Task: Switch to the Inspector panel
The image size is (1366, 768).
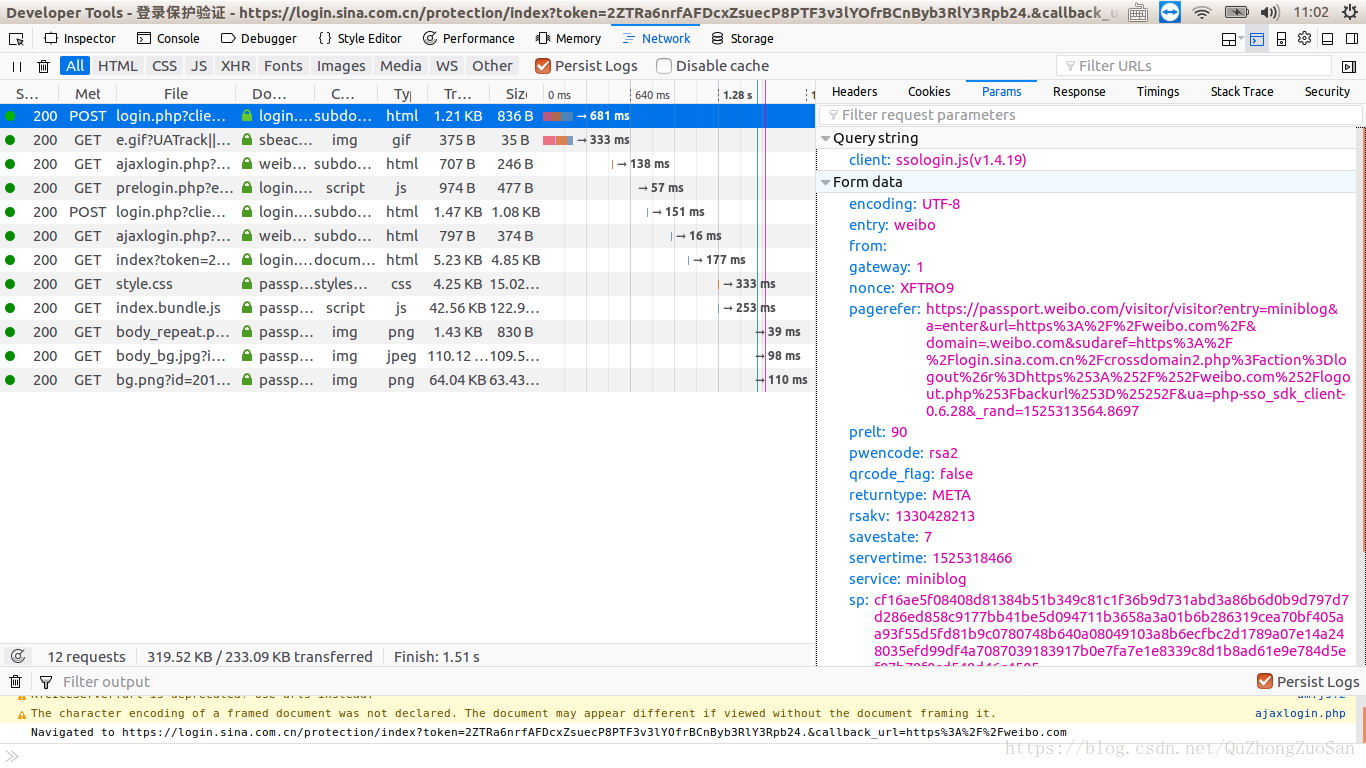Action: tap(80, 38)
